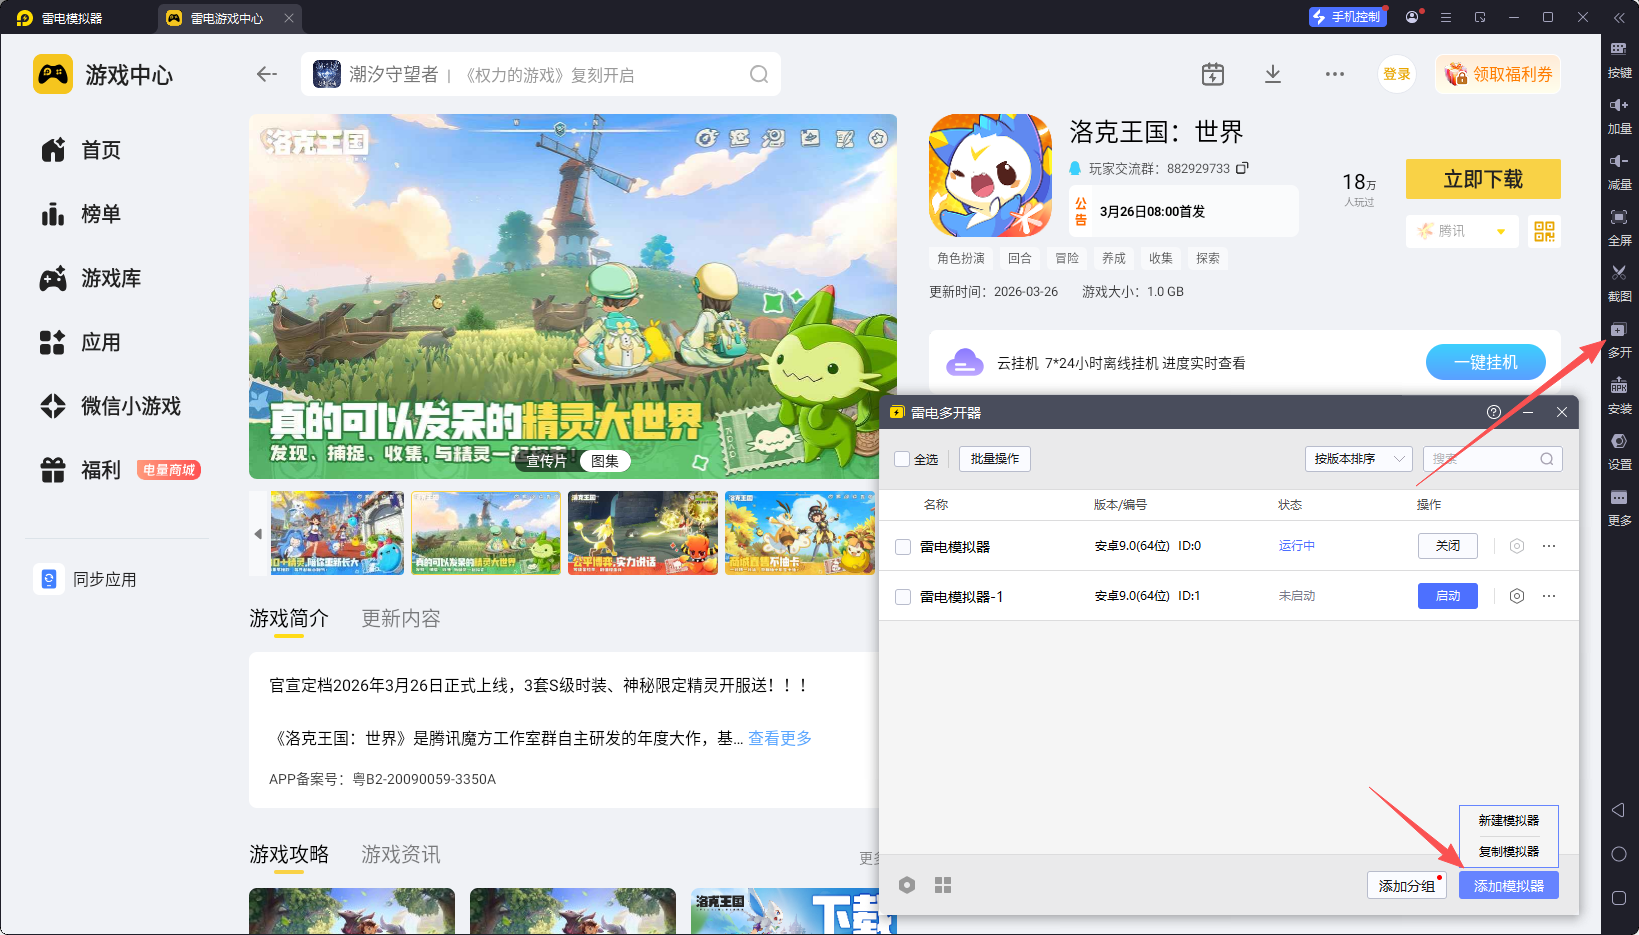Switch to the 更新内容 tab
The width and height of the screenshot is (1639, 935).
click(x=400, y=619)
